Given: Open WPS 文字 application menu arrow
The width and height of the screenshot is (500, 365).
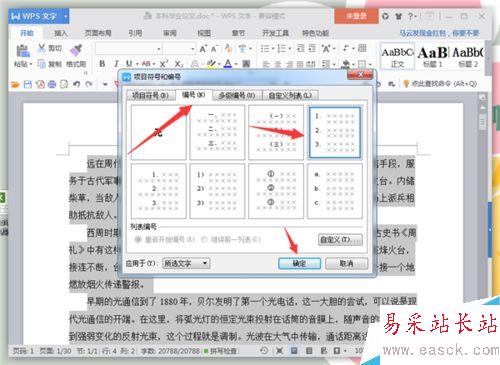Looking at the screenshot, I should (66, 16).
